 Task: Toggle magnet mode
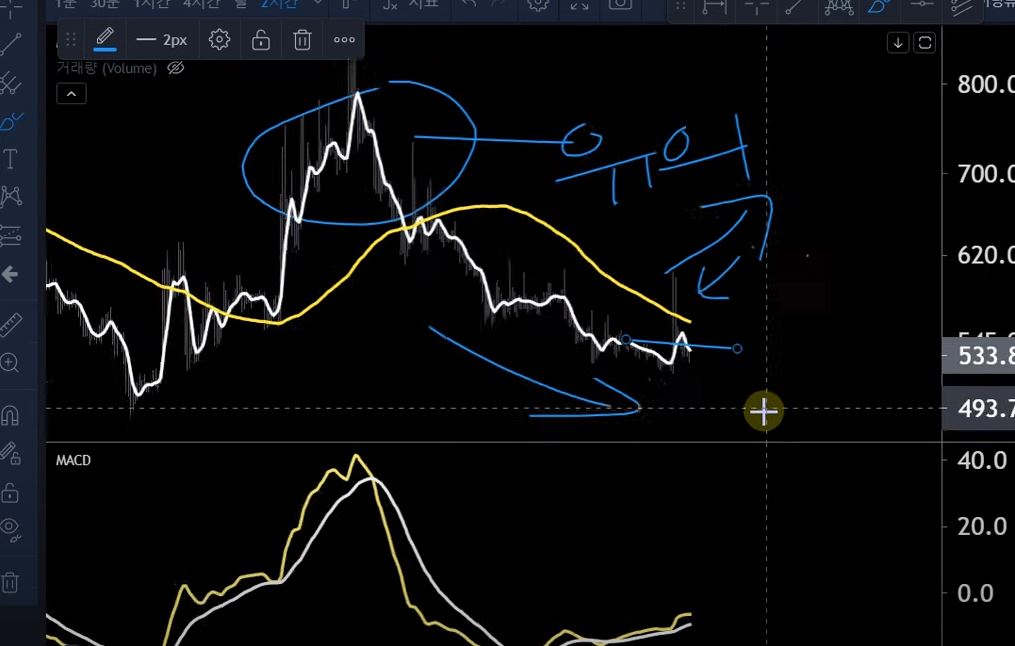click(10, 414)
